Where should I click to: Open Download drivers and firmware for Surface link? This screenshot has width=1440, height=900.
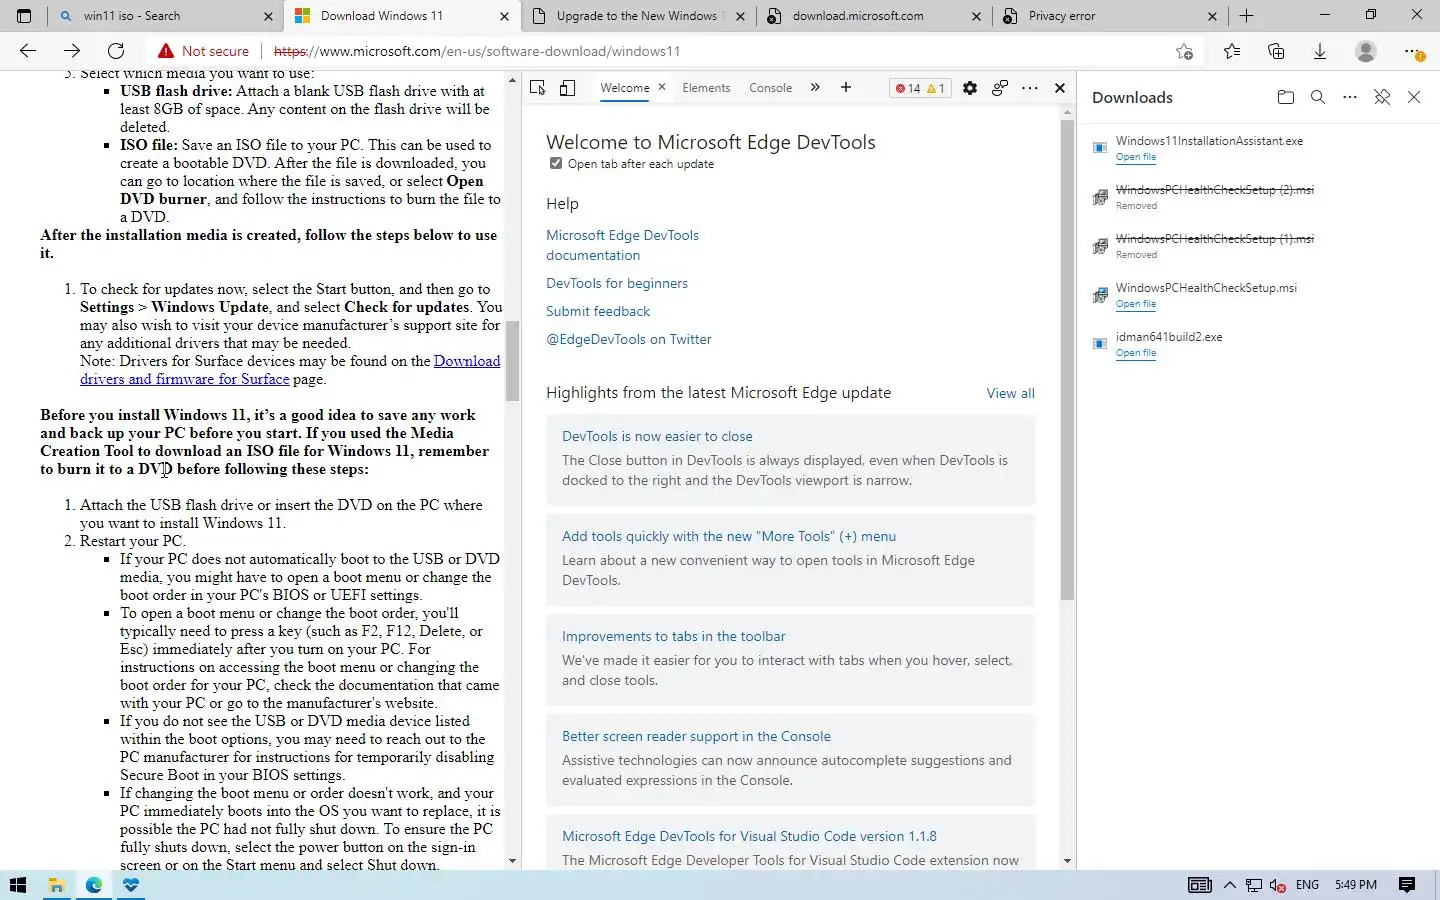290,370
